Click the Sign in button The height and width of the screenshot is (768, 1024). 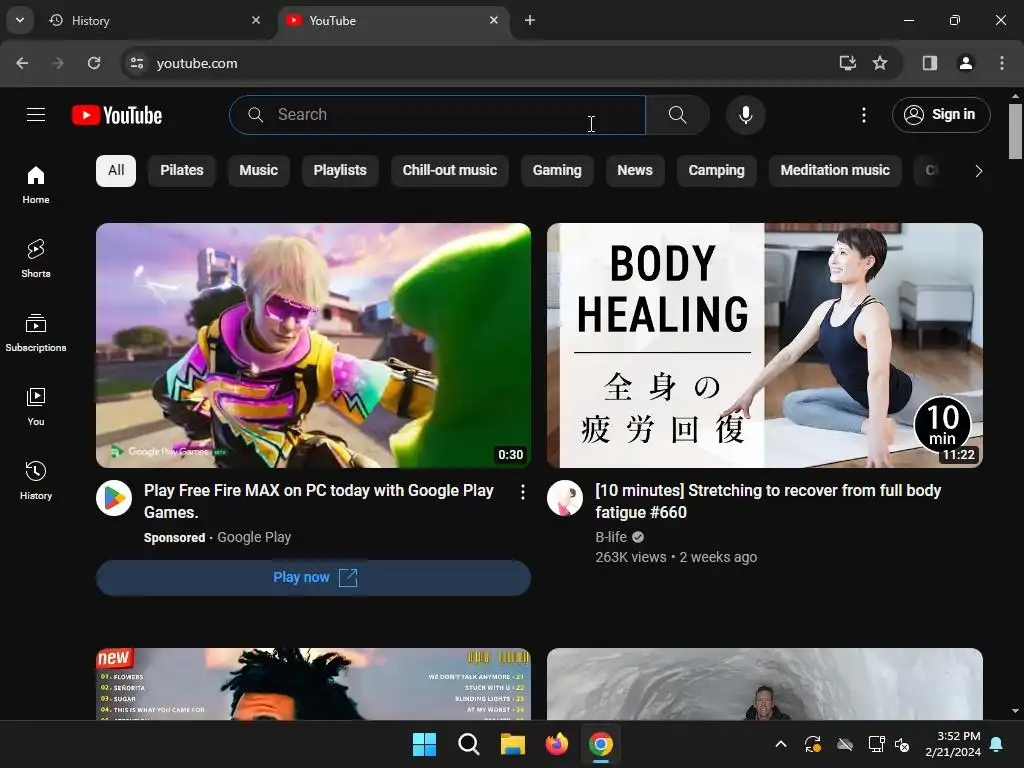coord(941,115)
